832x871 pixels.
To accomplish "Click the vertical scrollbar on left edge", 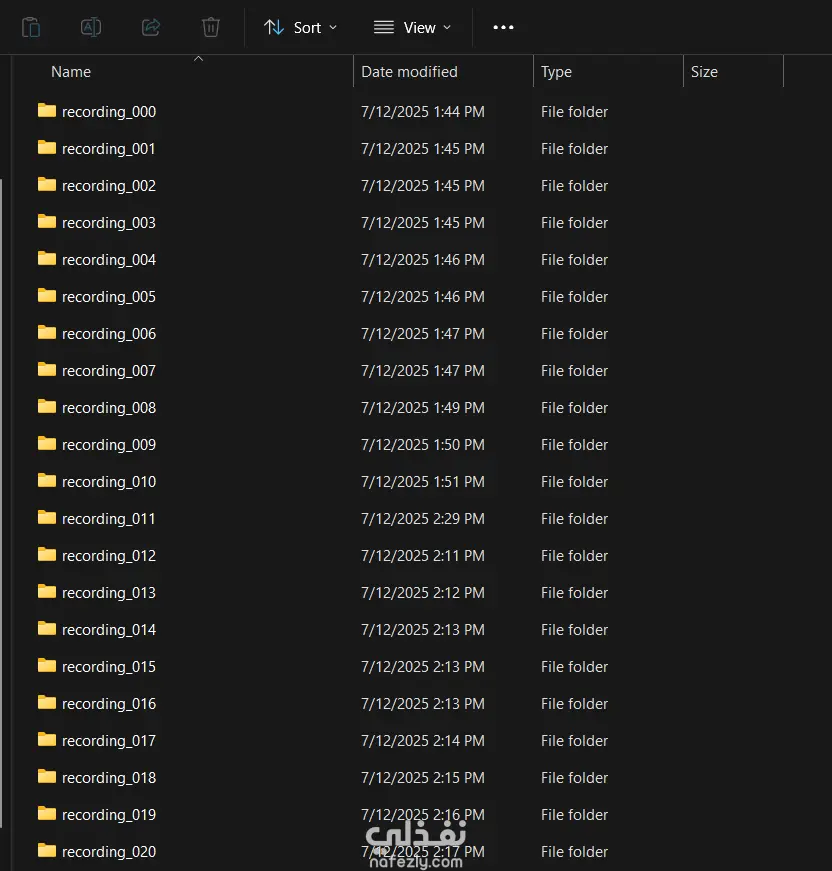I will [x=1, y=503].
